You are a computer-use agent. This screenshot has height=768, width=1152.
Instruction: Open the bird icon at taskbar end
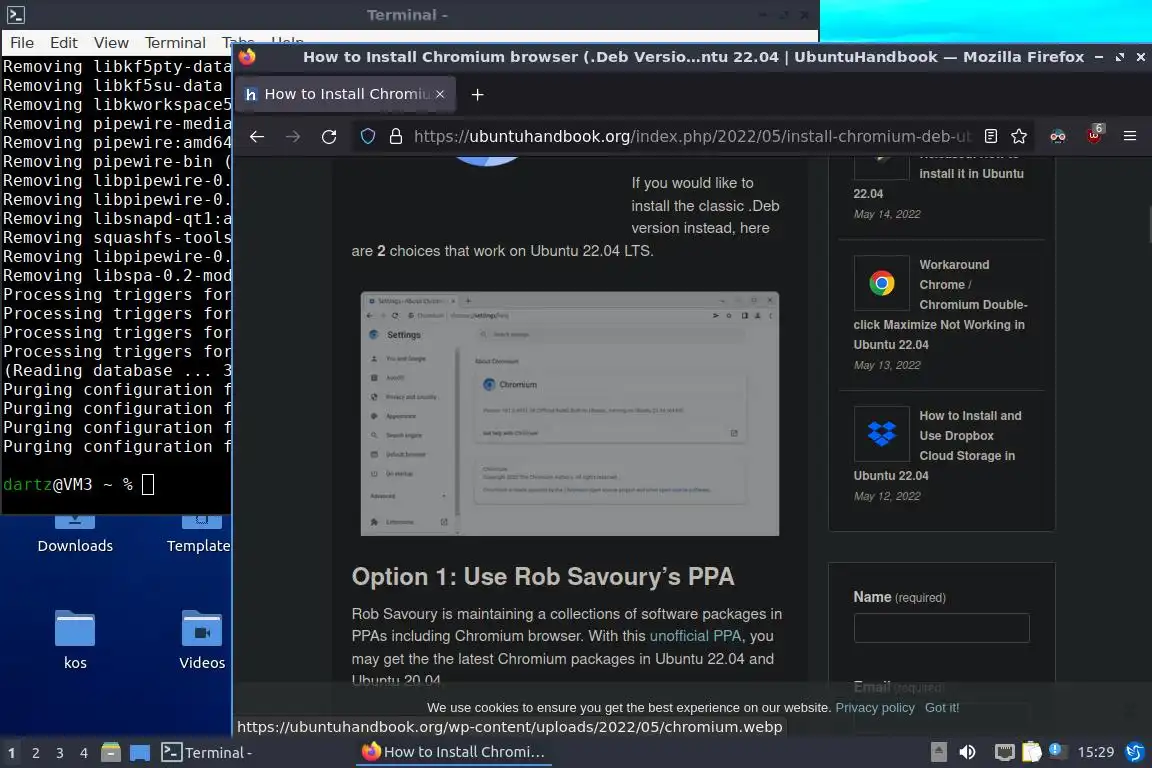tap(1135, 752)
